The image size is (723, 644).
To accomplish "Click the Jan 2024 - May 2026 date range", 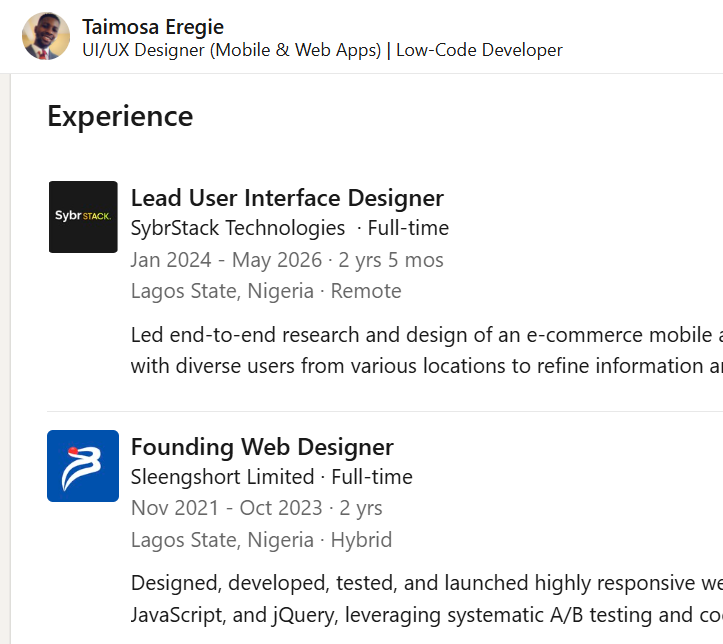I will pos(226,260).
